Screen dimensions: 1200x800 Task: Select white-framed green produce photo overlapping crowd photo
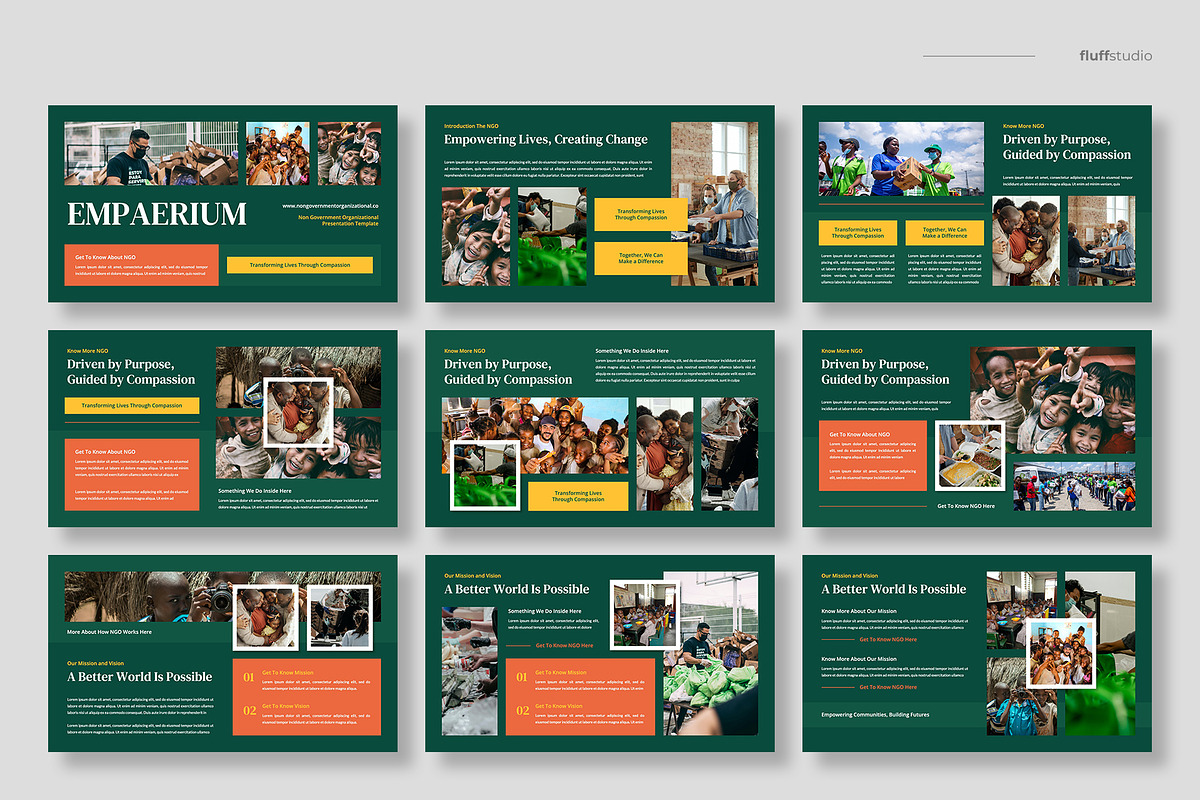pyautogui.click(x=485, y=474)
